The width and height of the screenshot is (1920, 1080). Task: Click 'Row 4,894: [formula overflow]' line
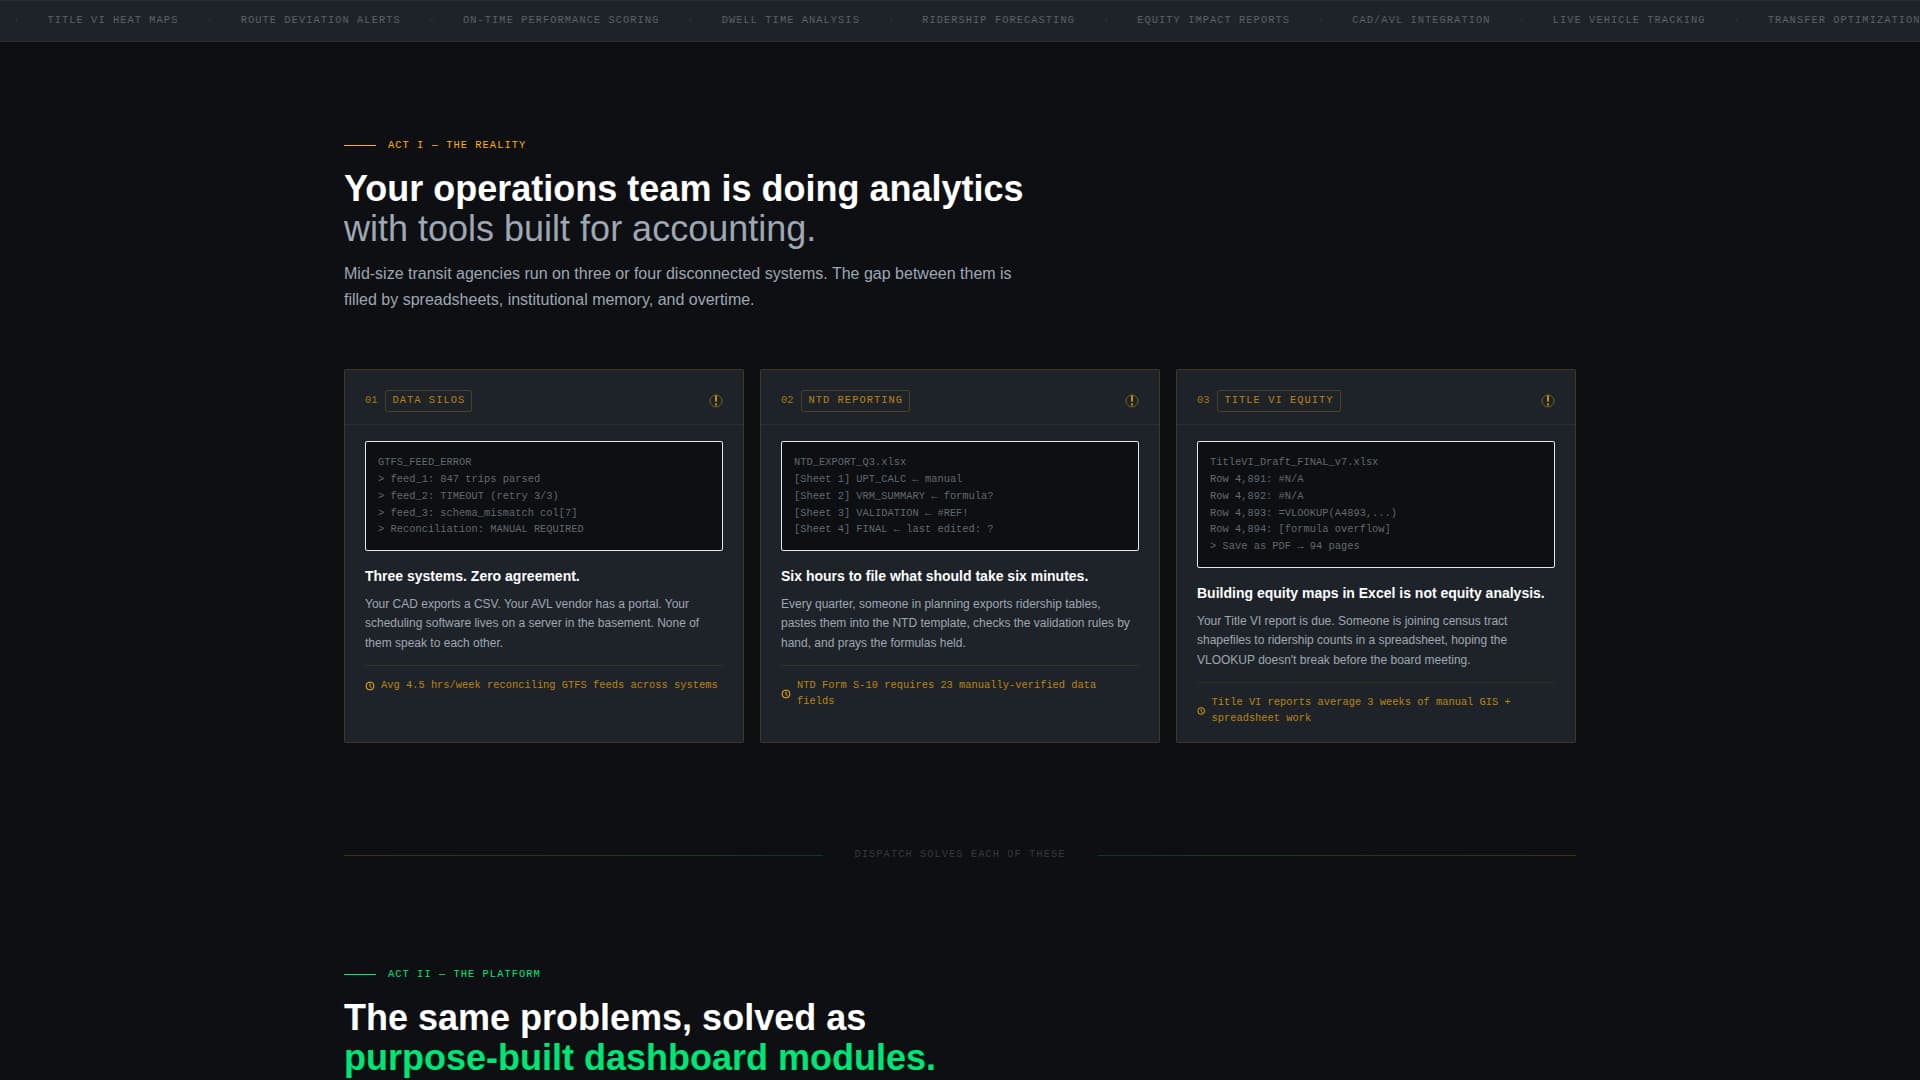[x=1300, y=529]
